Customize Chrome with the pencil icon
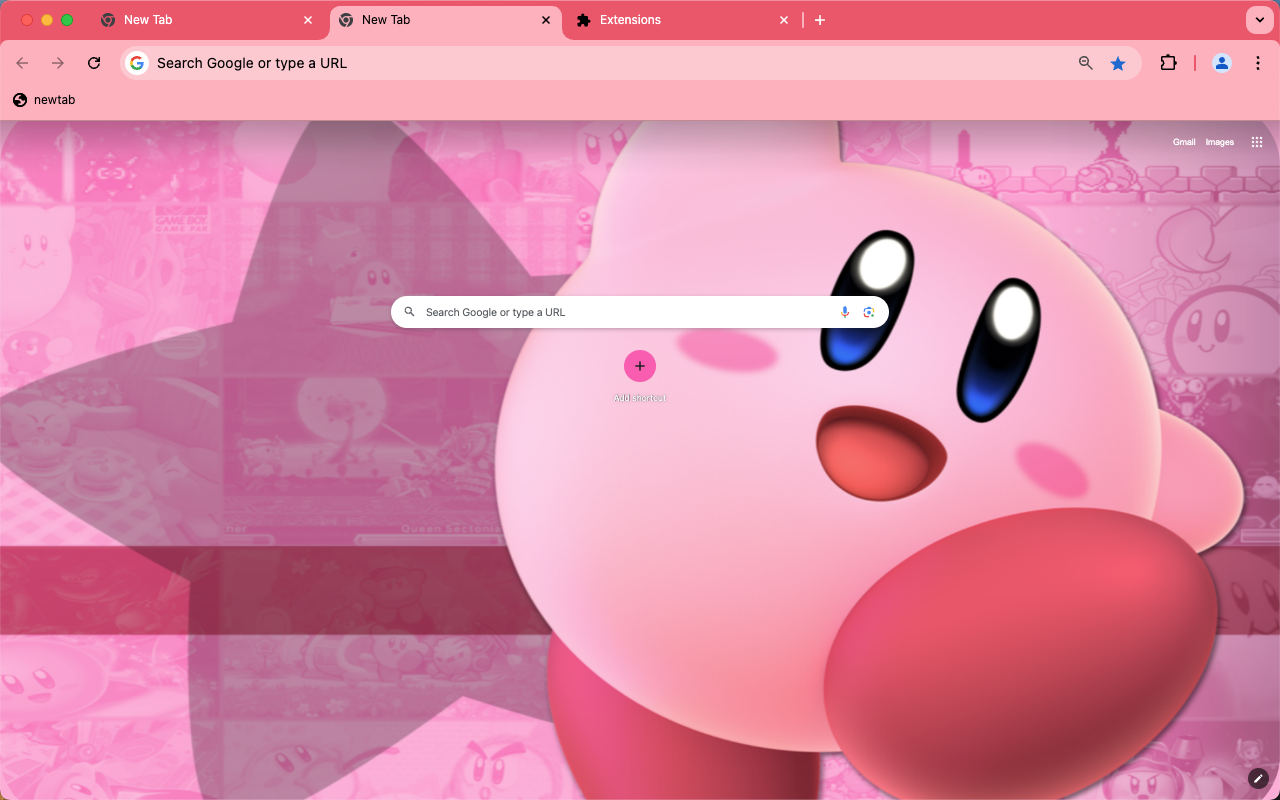The width and height of the screenshot is (1280, 800). [1258, 778]
